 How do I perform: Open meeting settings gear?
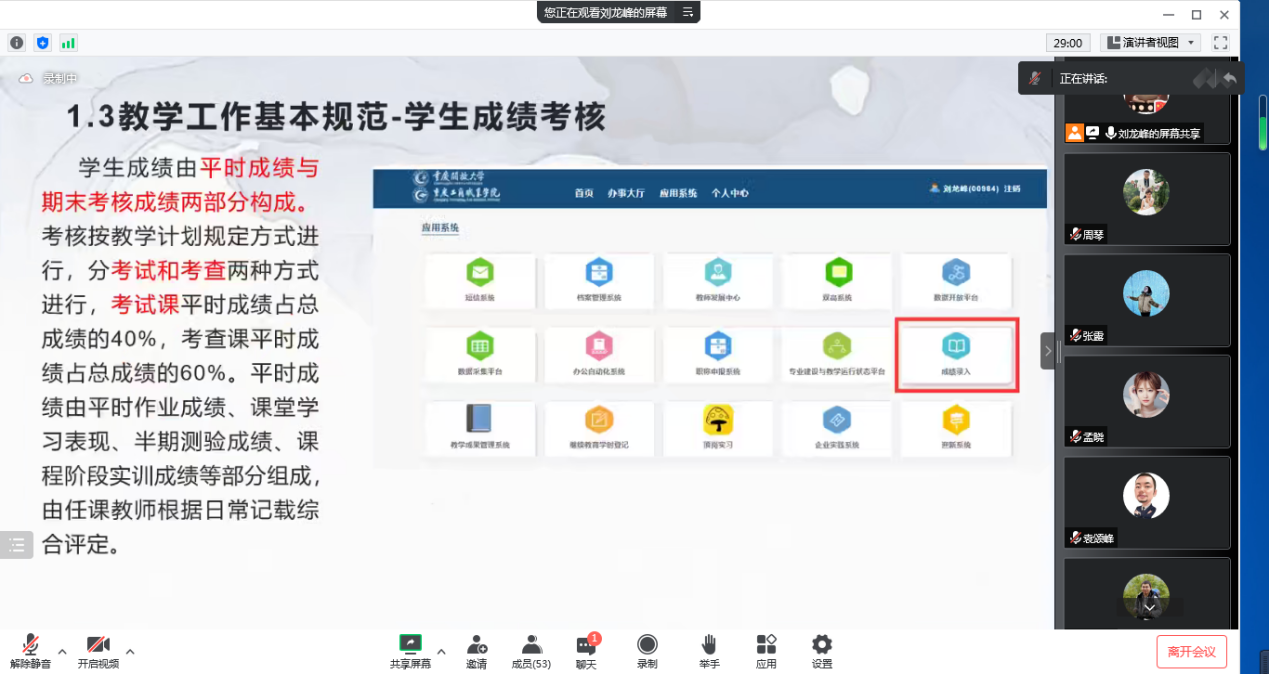822,650
